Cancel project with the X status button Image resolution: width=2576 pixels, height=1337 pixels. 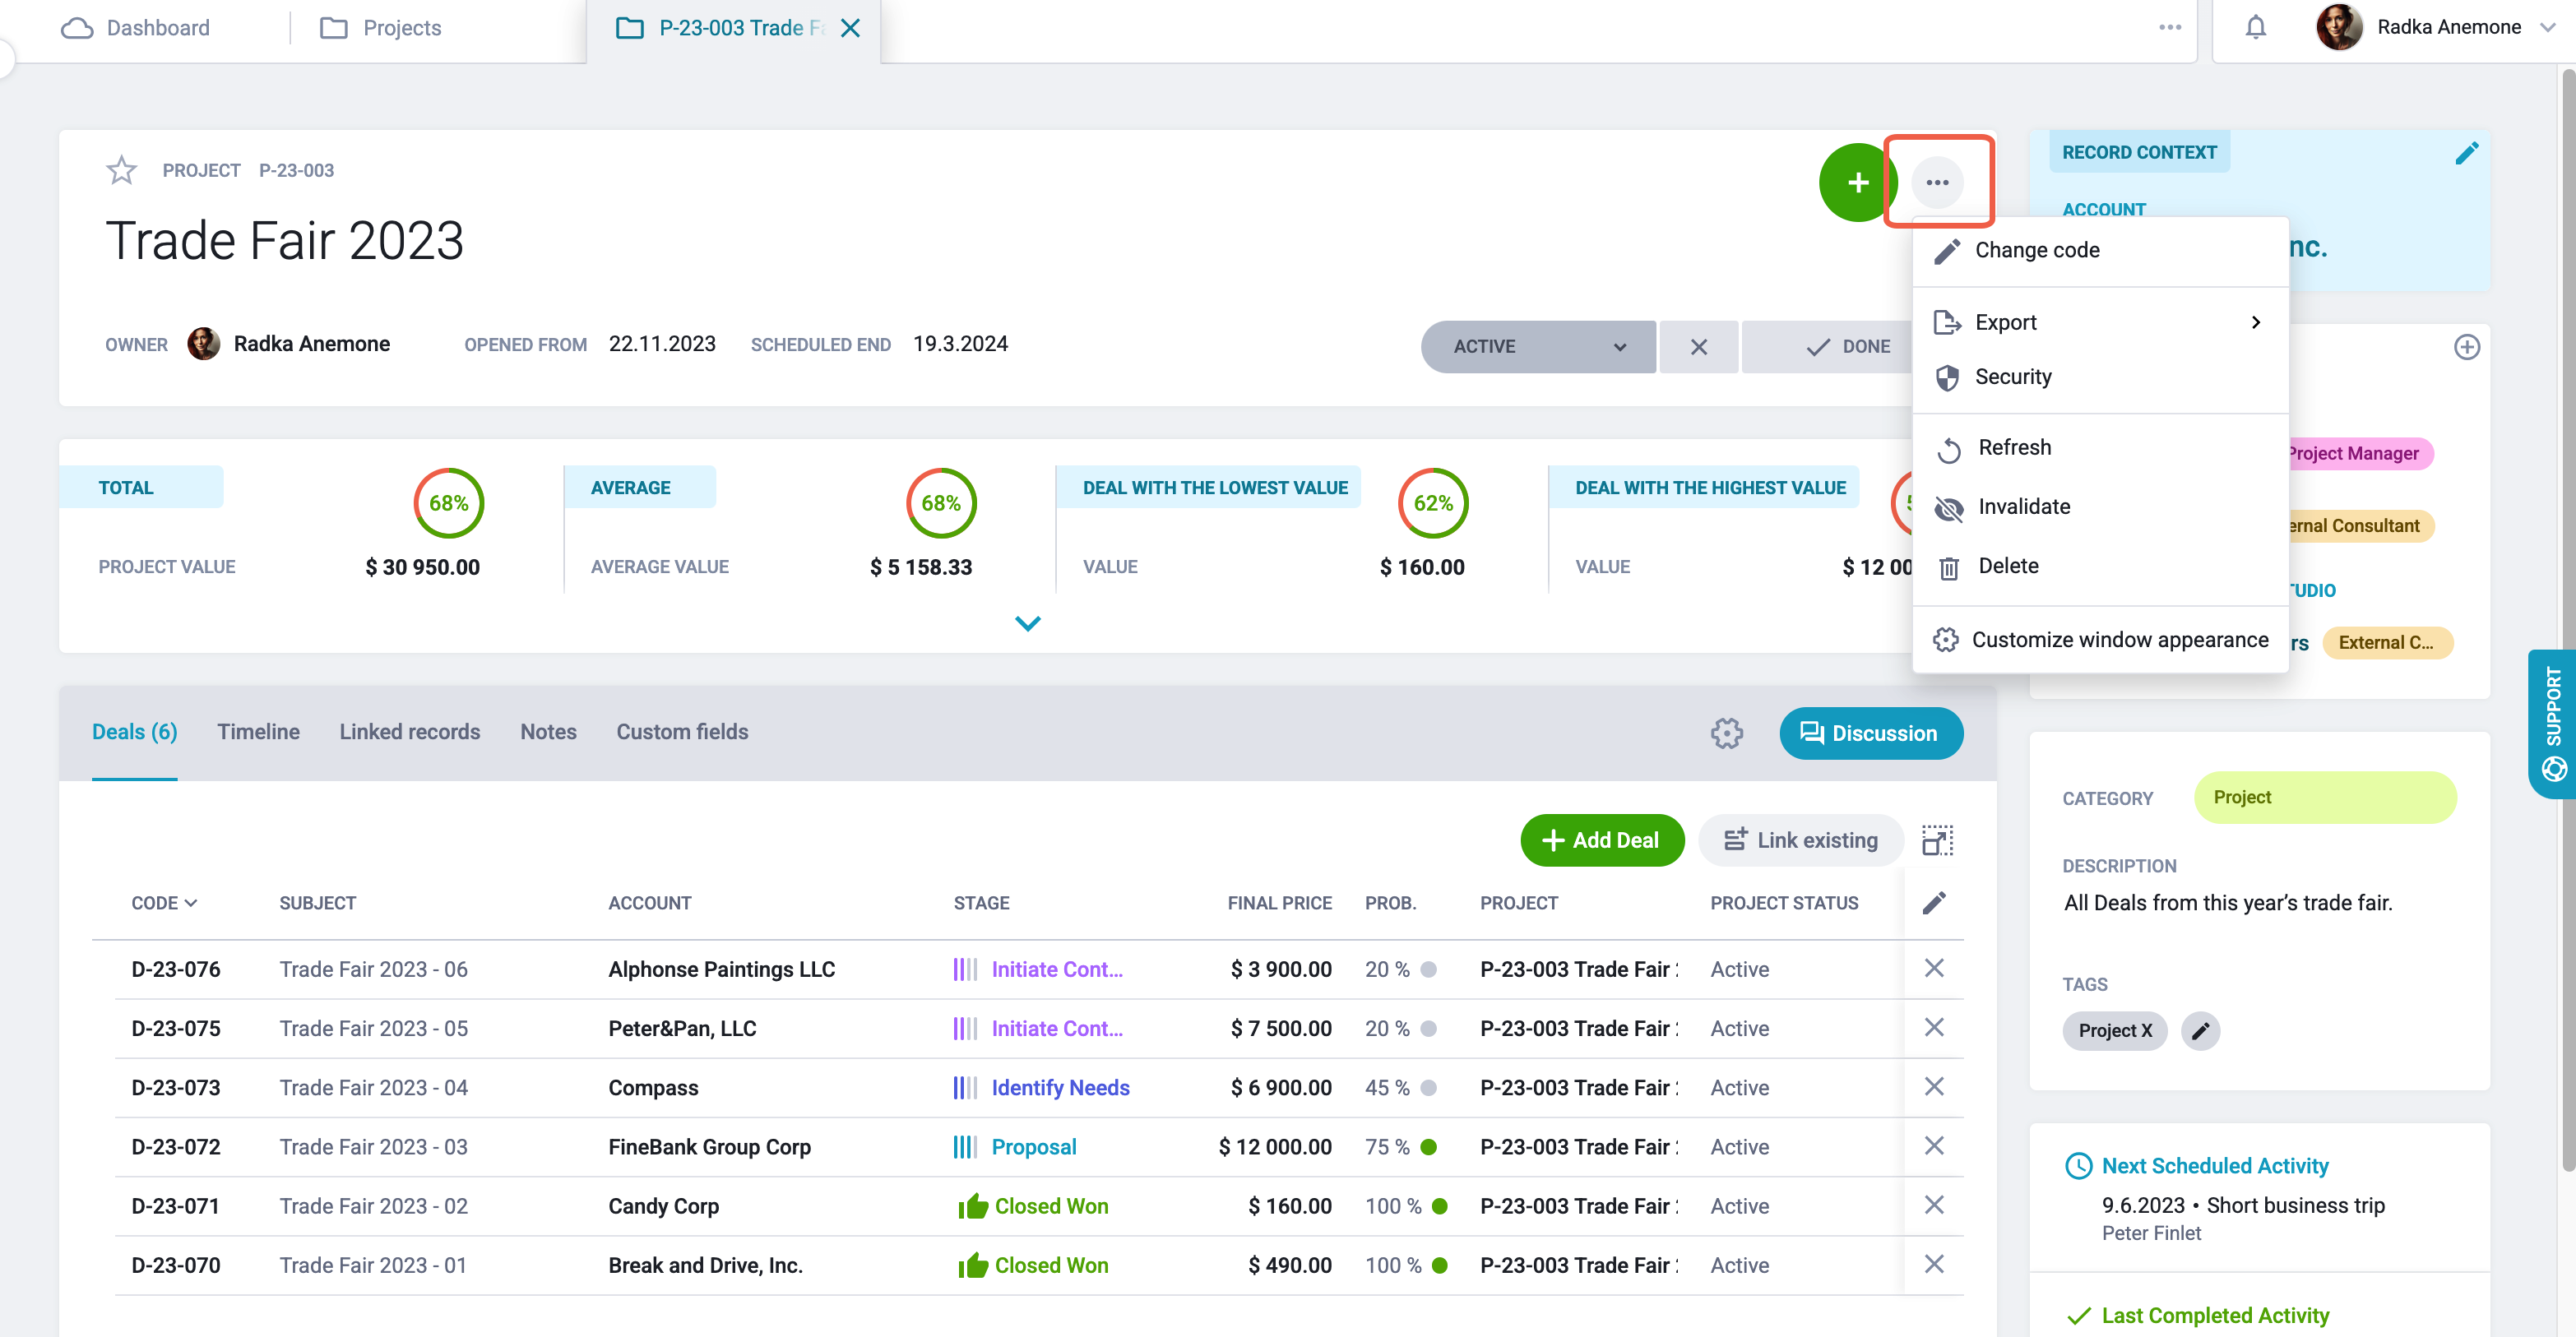pyautogui.click(x=1698, y=347)
